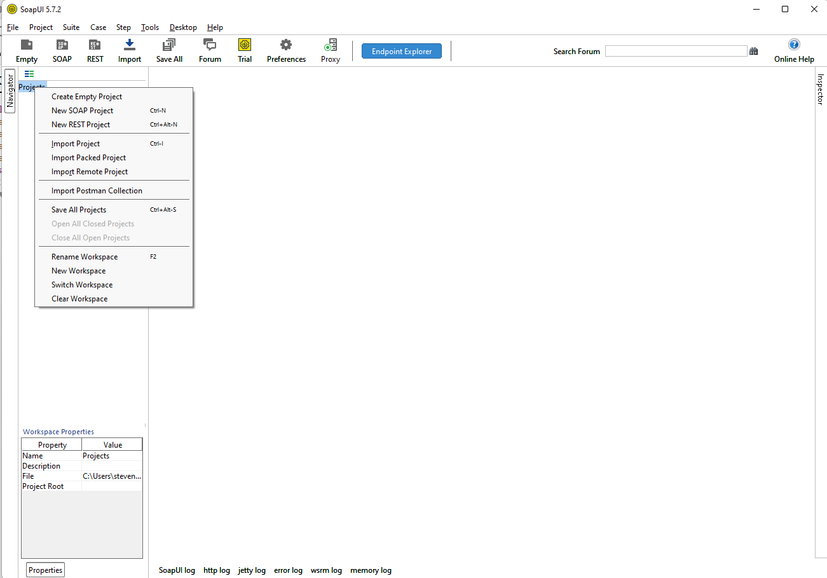Choose Clear Workspace menu entry
This screenshot has width=827, height=578.
tap(114, 298)
